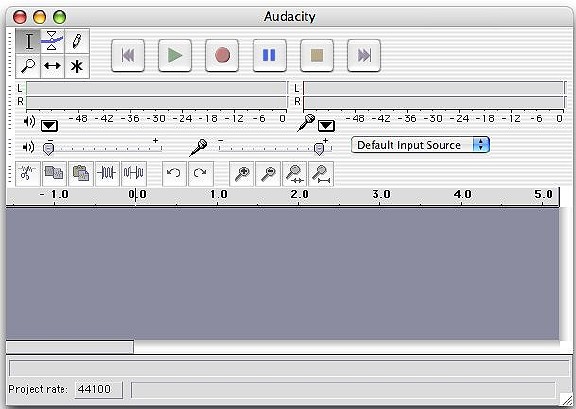Click the Fit Project in window icon
The height and width of the screenshot is (409, 576).
coord(321,173)
